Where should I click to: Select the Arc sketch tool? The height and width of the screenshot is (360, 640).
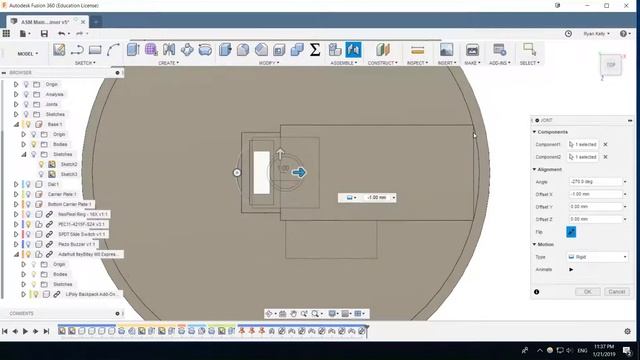pos(113,50)
